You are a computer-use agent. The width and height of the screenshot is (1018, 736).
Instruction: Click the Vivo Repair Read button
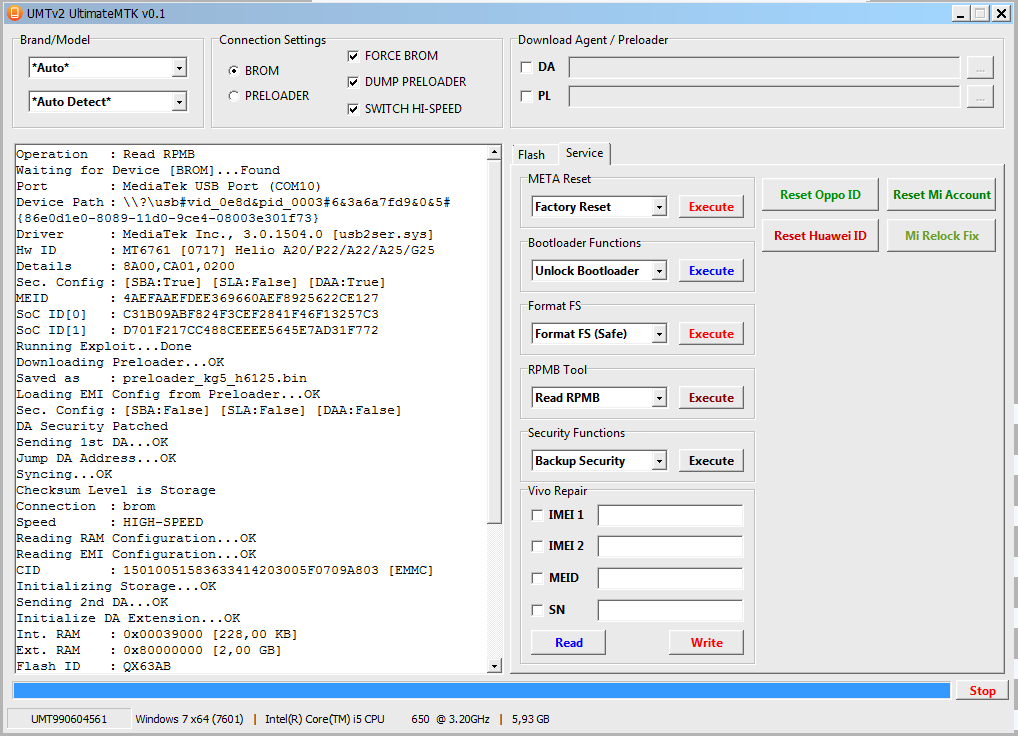coord(569,643)
